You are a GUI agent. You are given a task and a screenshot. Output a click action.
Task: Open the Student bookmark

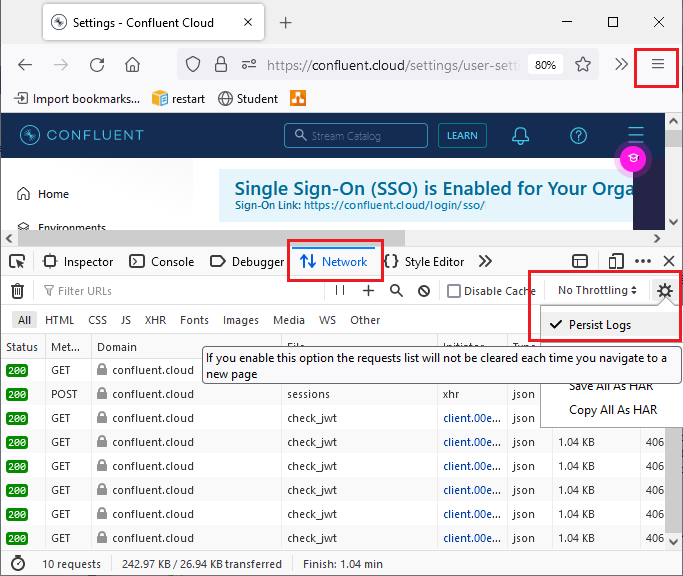[248, 99]
